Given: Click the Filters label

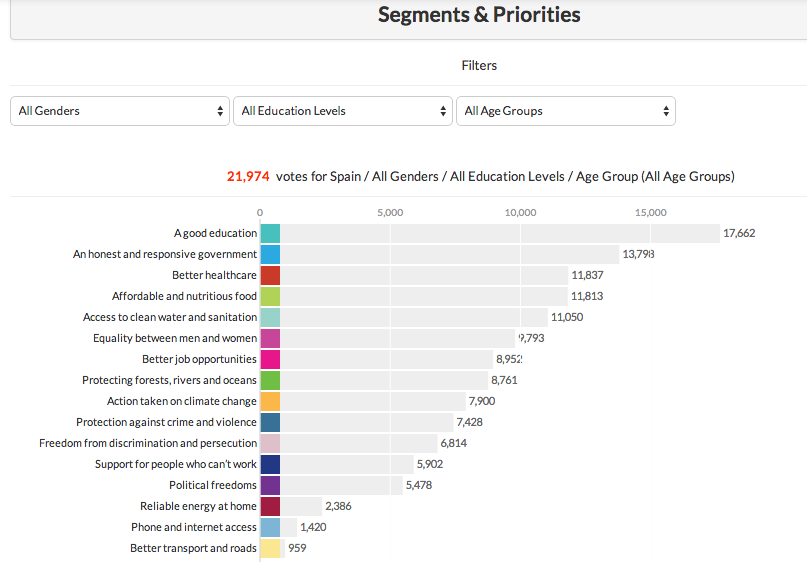Looking at the screenshot, I should click(x=479, y=65).
